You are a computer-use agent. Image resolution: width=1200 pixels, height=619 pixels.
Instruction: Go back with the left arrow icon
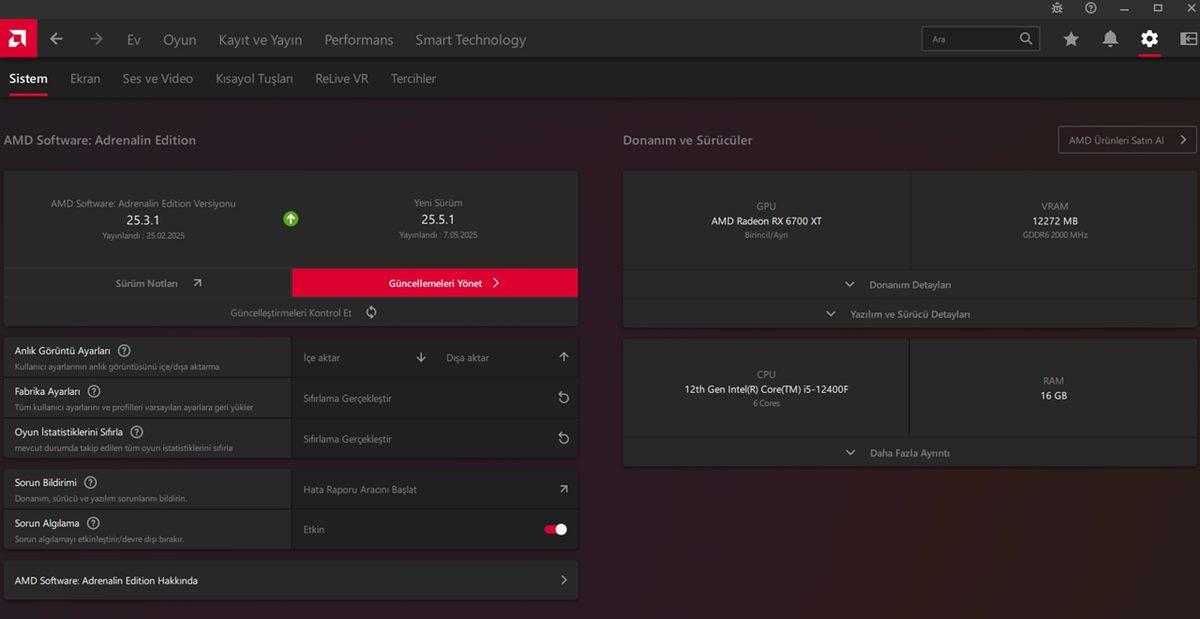pos(57,39)
